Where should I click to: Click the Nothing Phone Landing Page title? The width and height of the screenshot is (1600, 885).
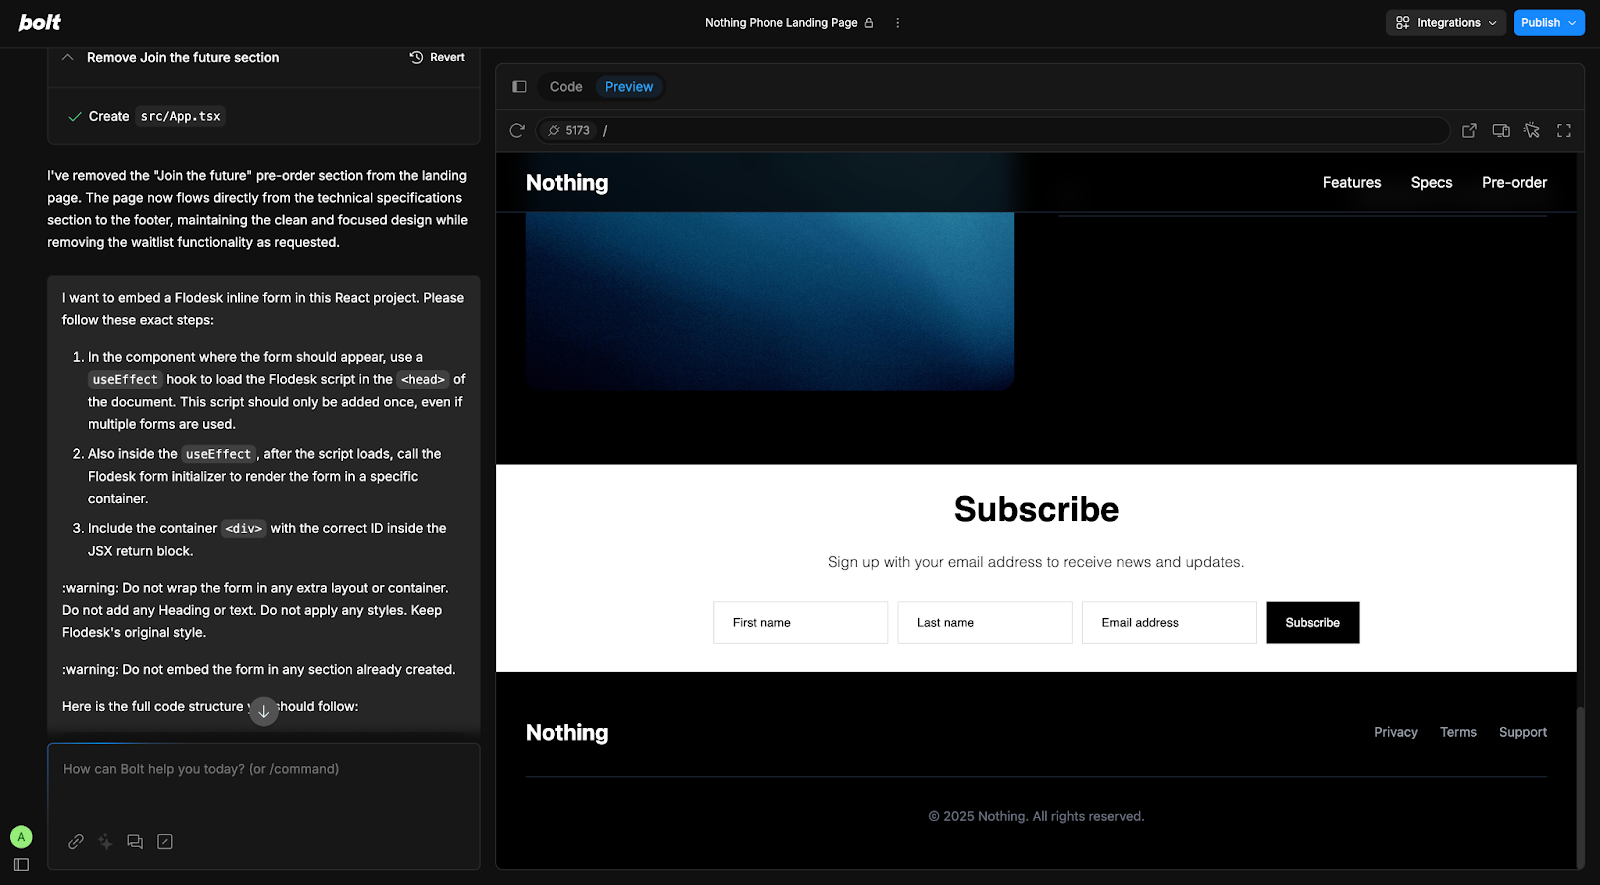pos(781,23)
